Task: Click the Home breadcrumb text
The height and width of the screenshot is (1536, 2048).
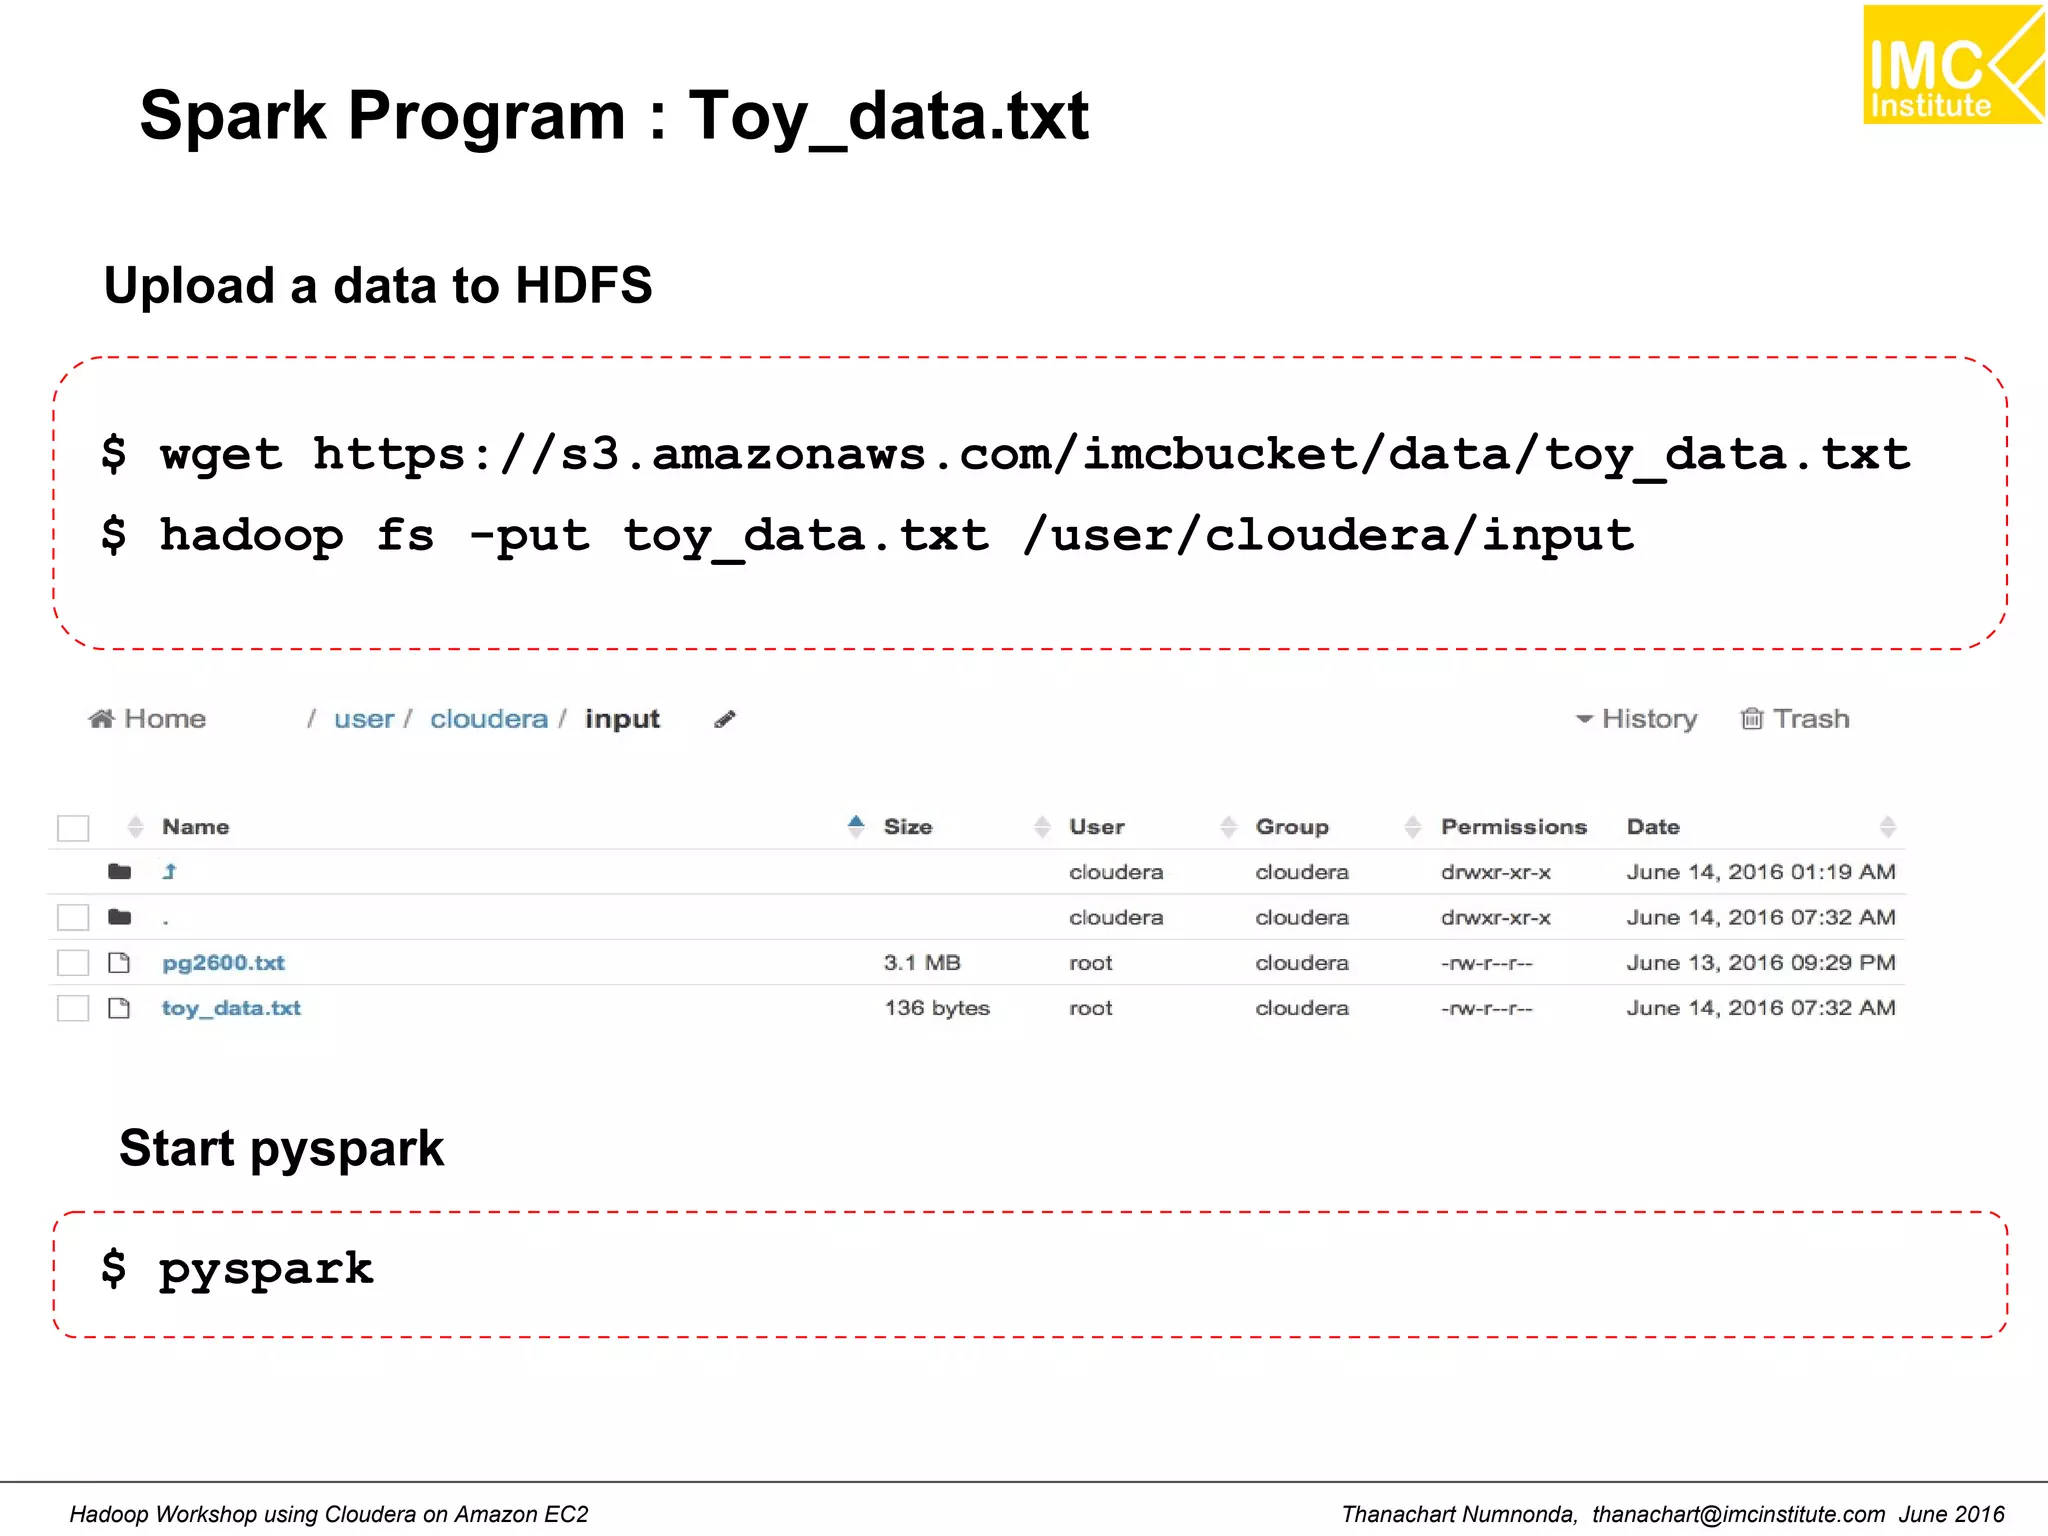Action: (165, 719)
